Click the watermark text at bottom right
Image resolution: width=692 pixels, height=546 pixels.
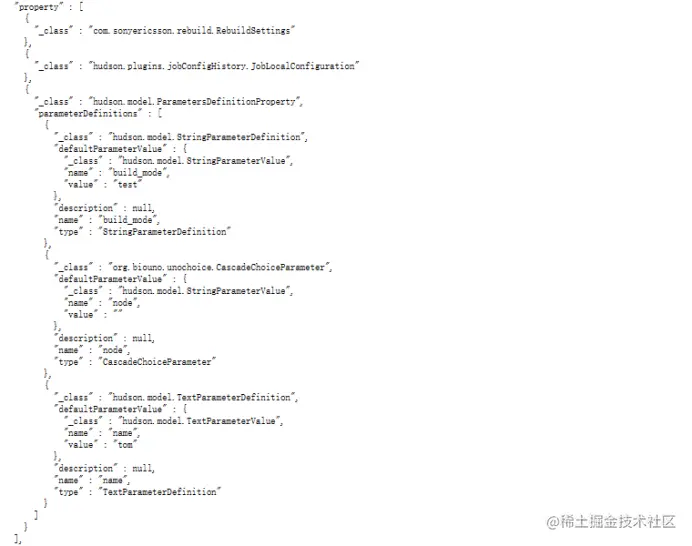pos(611,522)
